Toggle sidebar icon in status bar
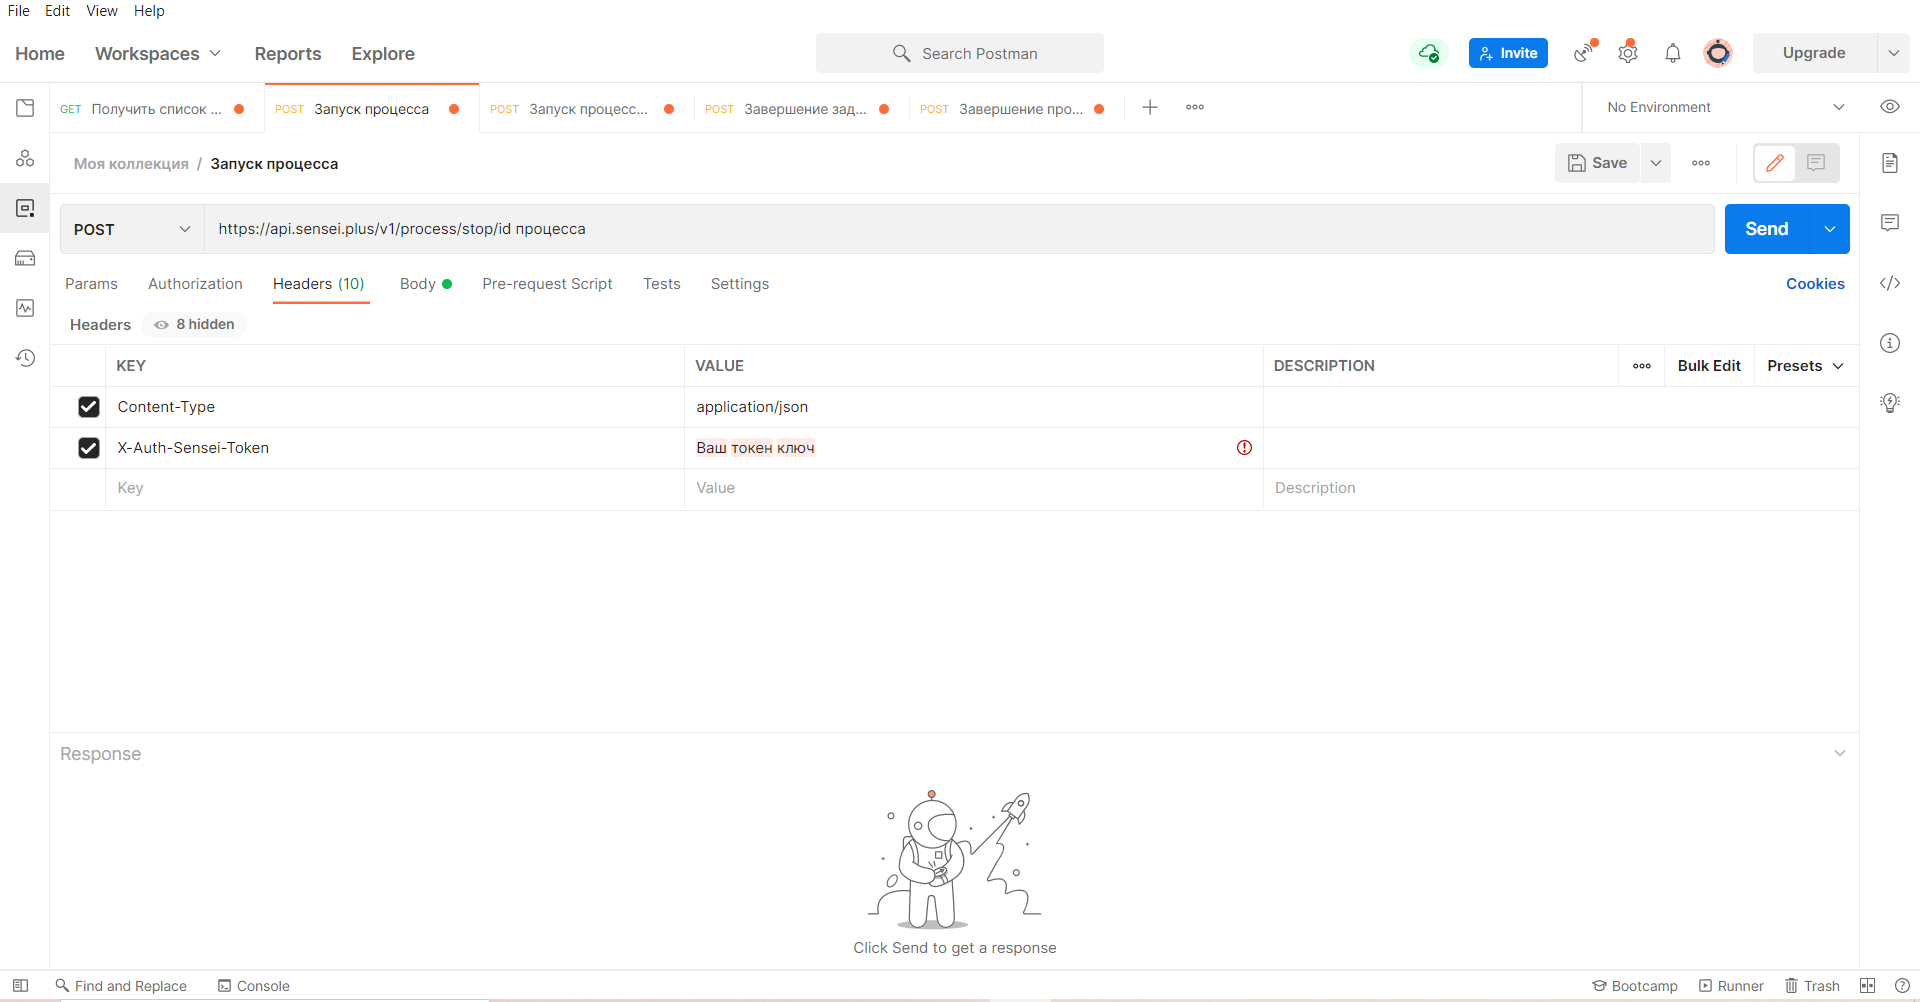Viewport: 1920px width, 1002px height. point(20,985)
